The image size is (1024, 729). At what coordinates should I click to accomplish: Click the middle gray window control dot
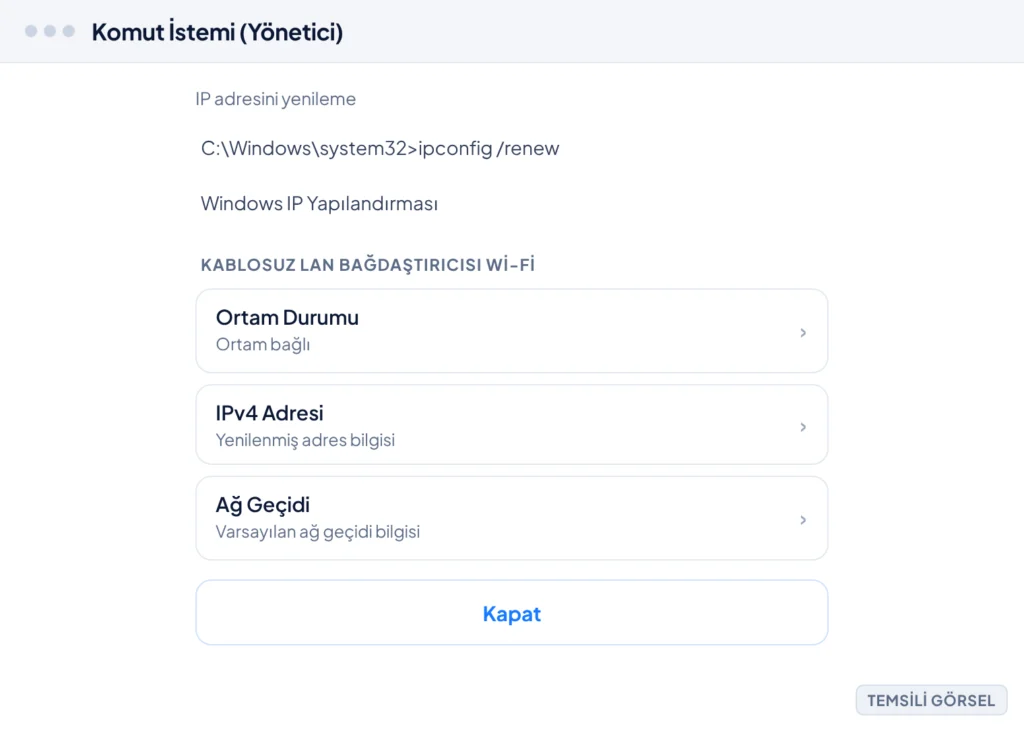(50, 31)
